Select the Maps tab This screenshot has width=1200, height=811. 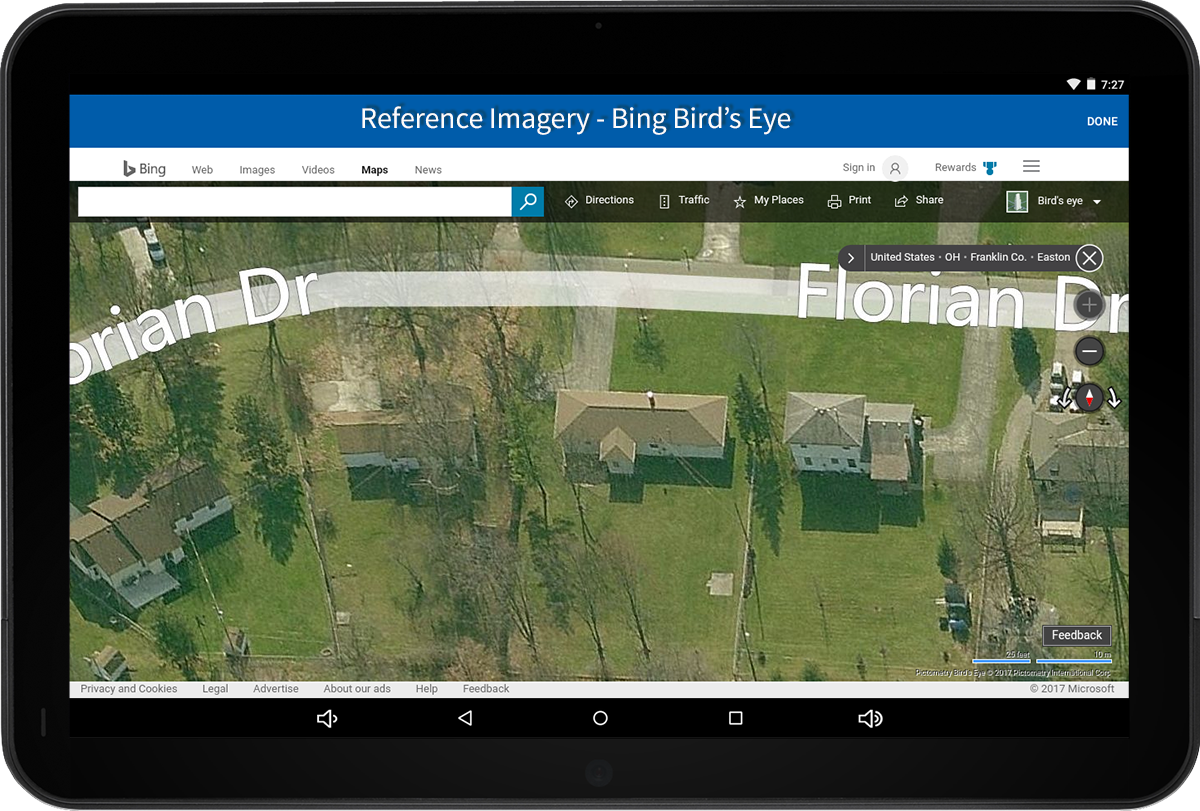click(x=375, y=170)
